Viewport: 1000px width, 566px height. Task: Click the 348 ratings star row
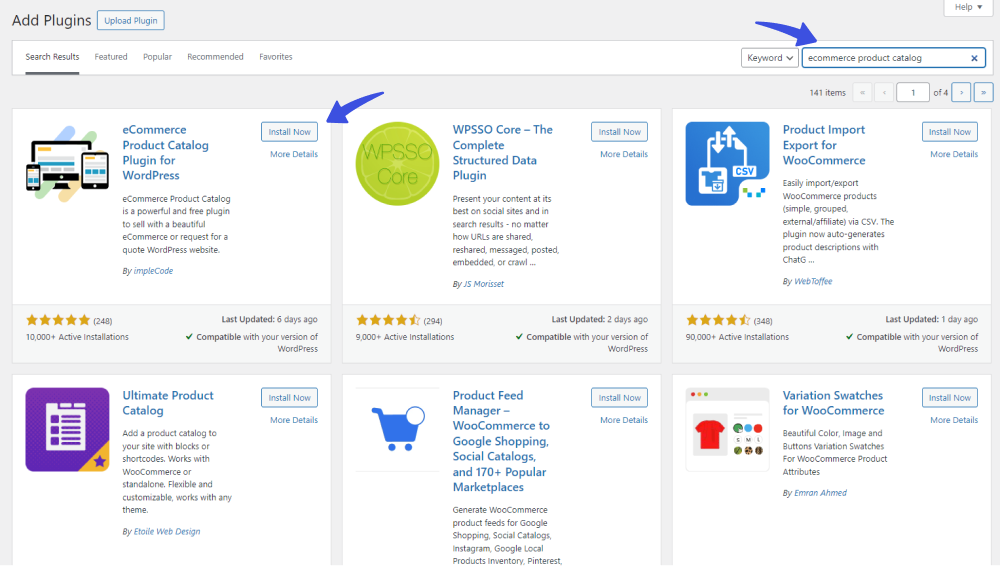(718, 320)
